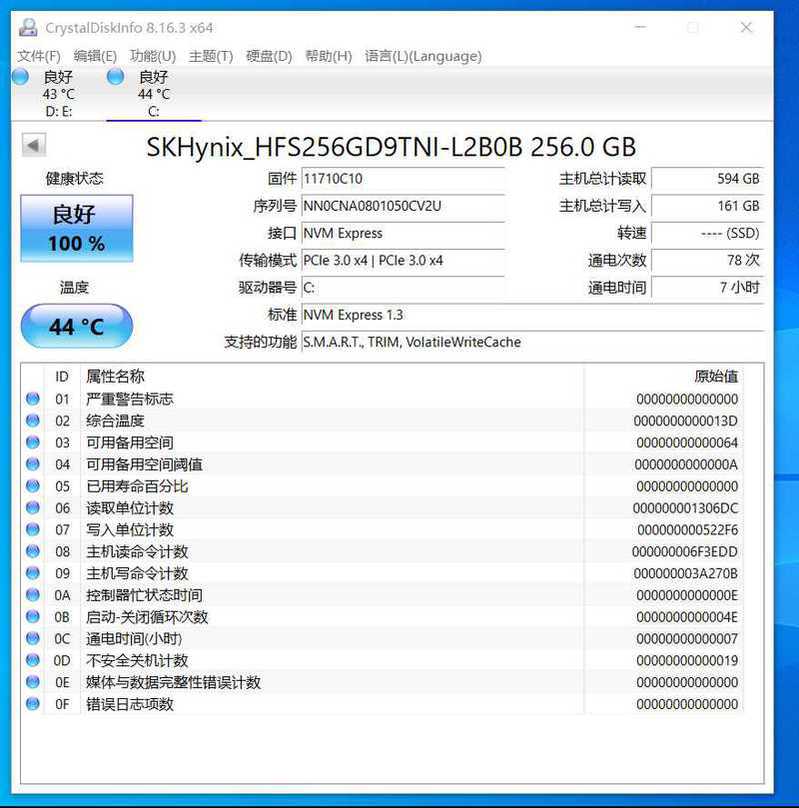Click status orb for C: disk
799x808 pixels.
point(115,76)
